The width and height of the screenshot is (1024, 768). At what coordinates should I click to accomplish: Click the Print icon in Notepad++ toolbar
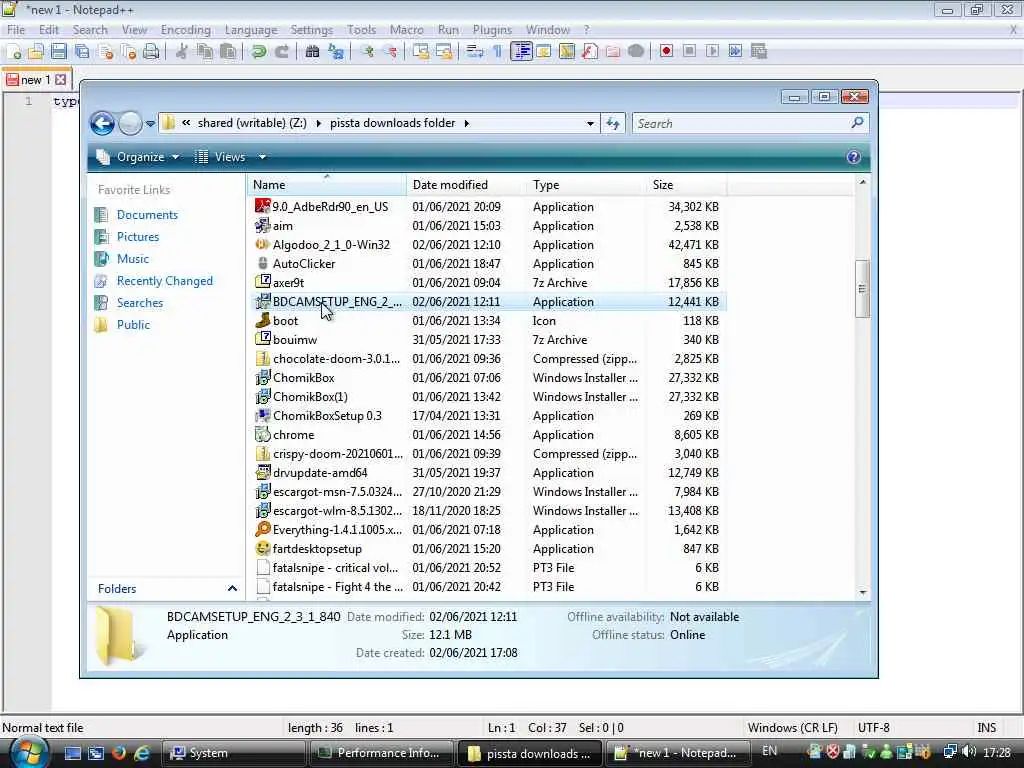coord(151,52)
